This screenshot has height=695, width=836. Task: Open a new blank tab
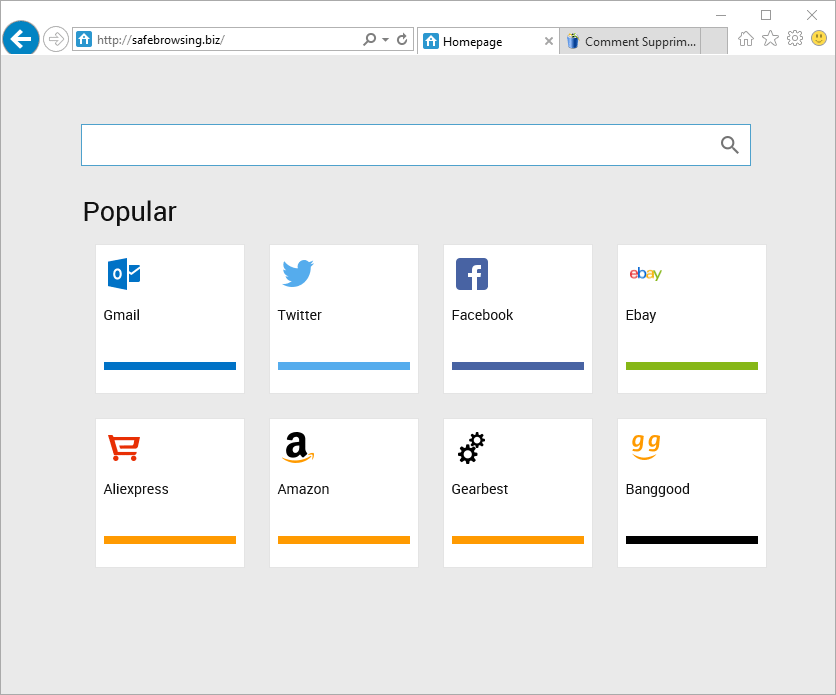pos(714,42)
